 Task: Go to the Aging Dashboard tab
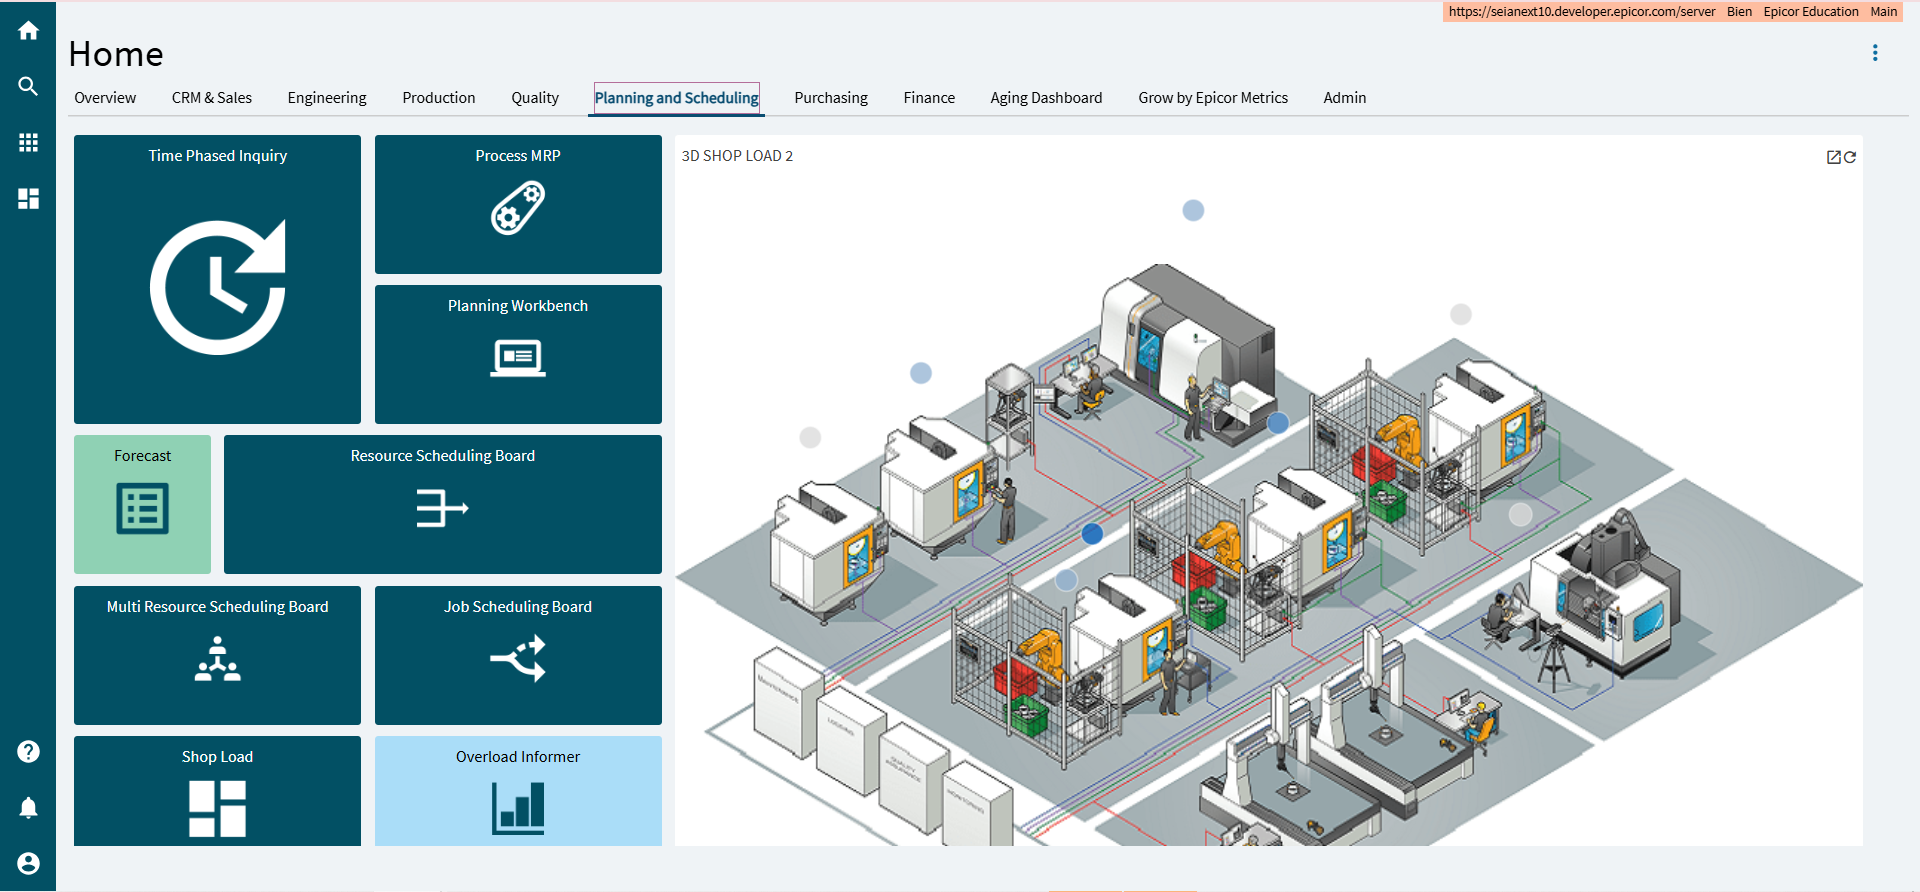pos(1046,98)
